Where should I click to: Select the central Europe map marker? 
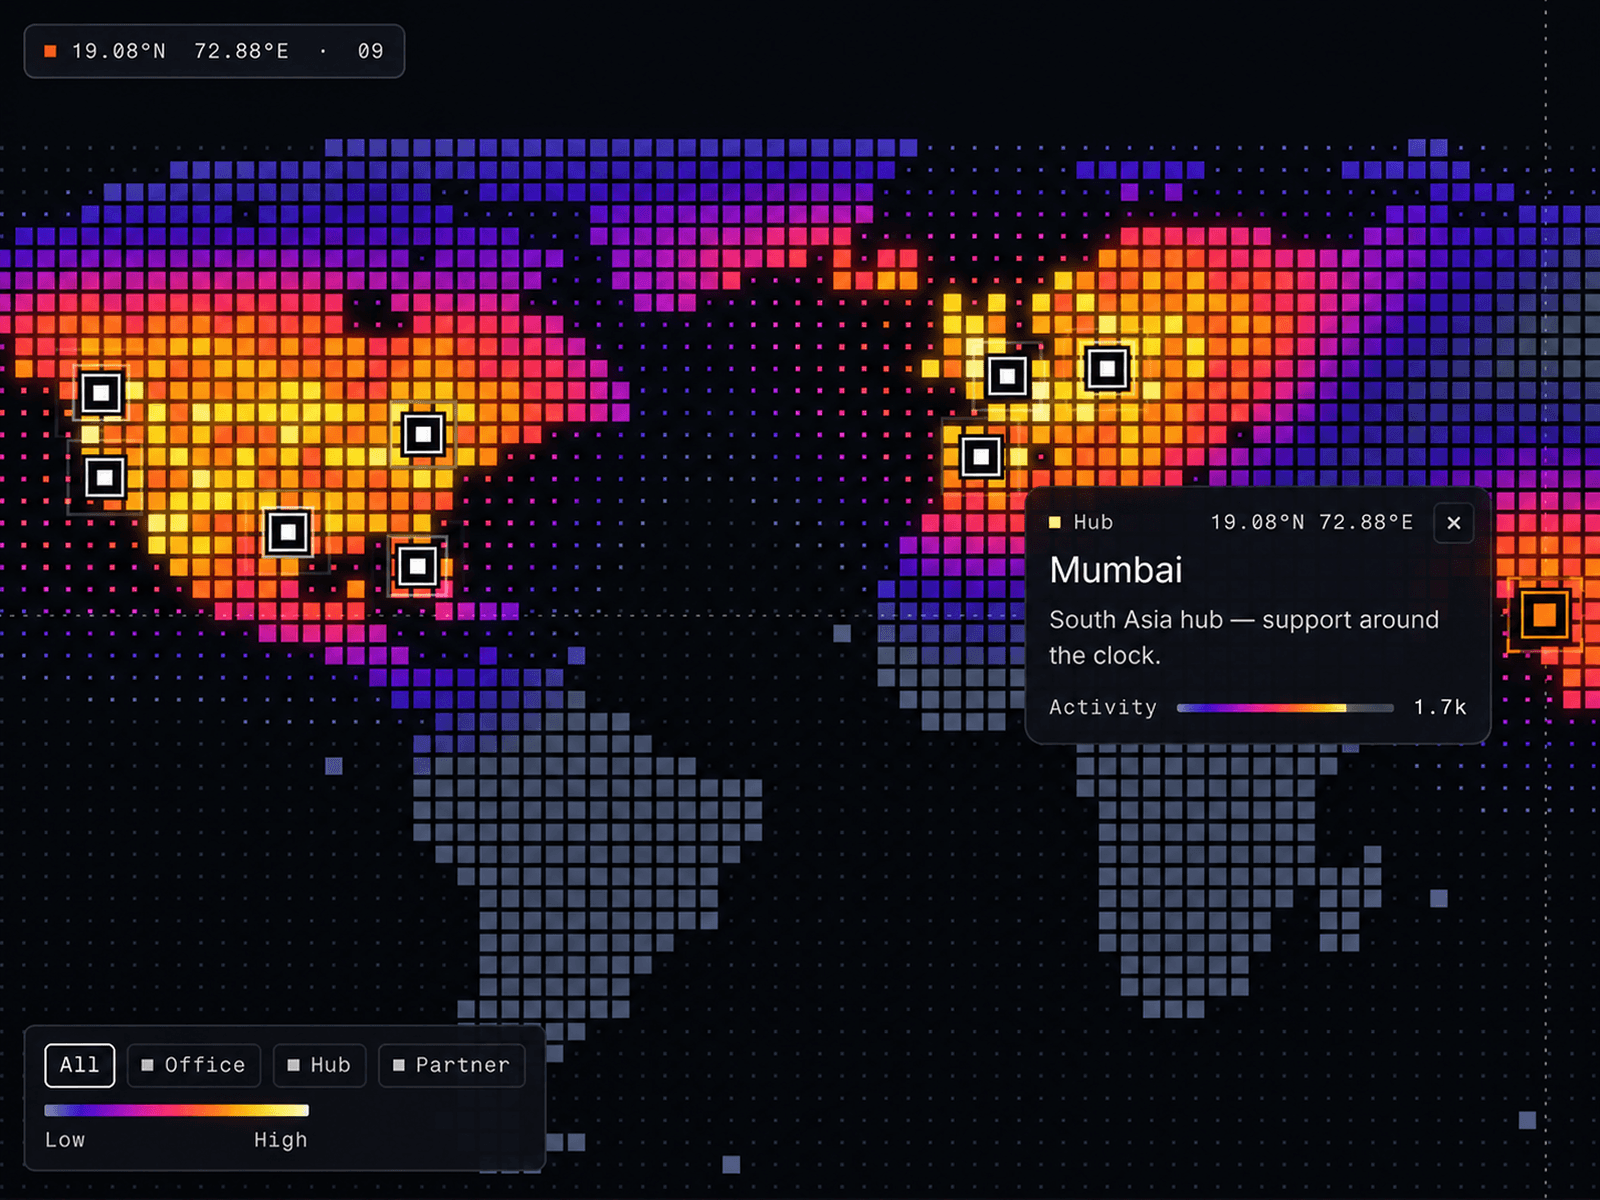(x=1107, y=368)
